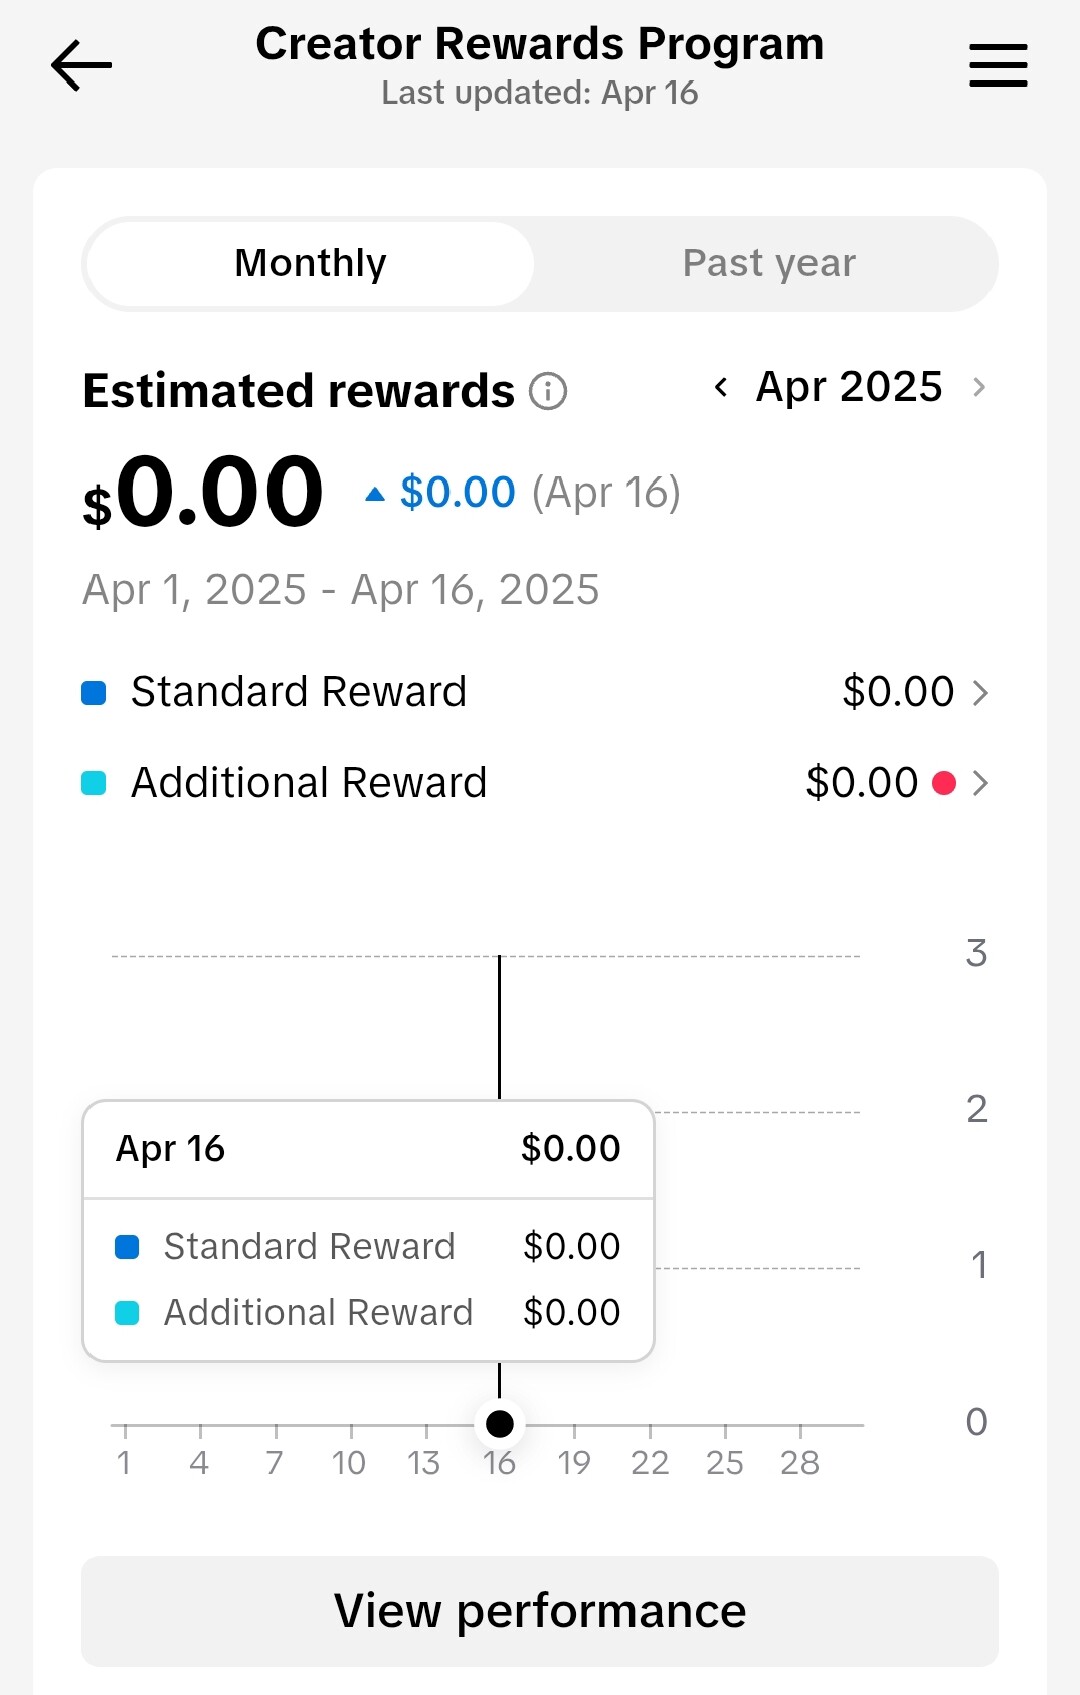Select day 28 on the chart axis

(800, 1463)
